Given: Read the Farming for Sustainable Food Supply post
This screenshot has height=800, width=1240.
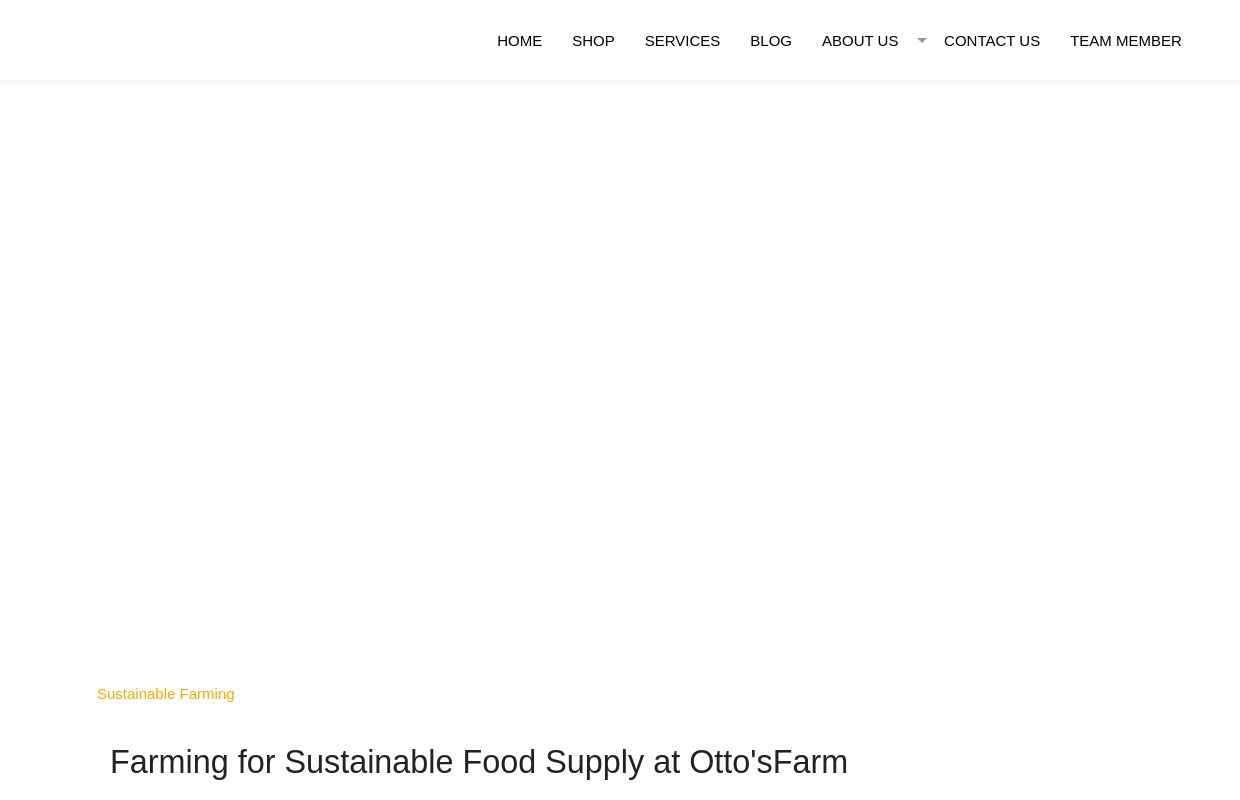Looking at the screenshot, I should tap(478, 761).
